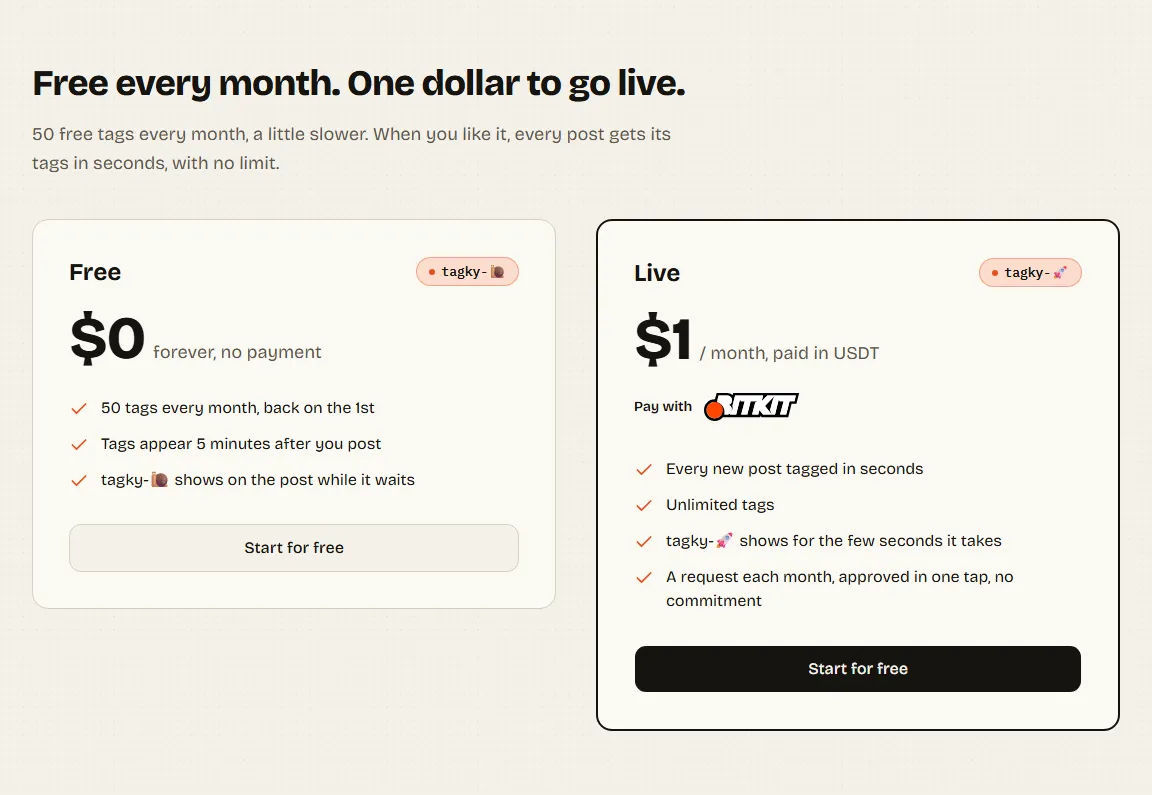Click checkmark beside Unlimited tags
This screenshot has height=795, width=1152.
coord(644,506)
